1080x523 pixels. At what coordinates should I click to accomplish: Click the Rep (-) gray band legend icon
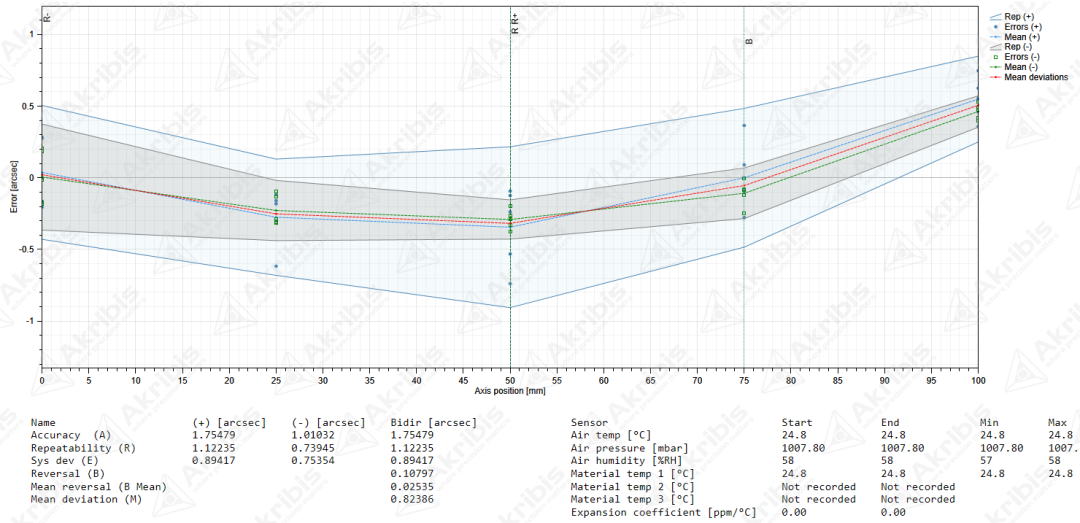coord(995,47)
